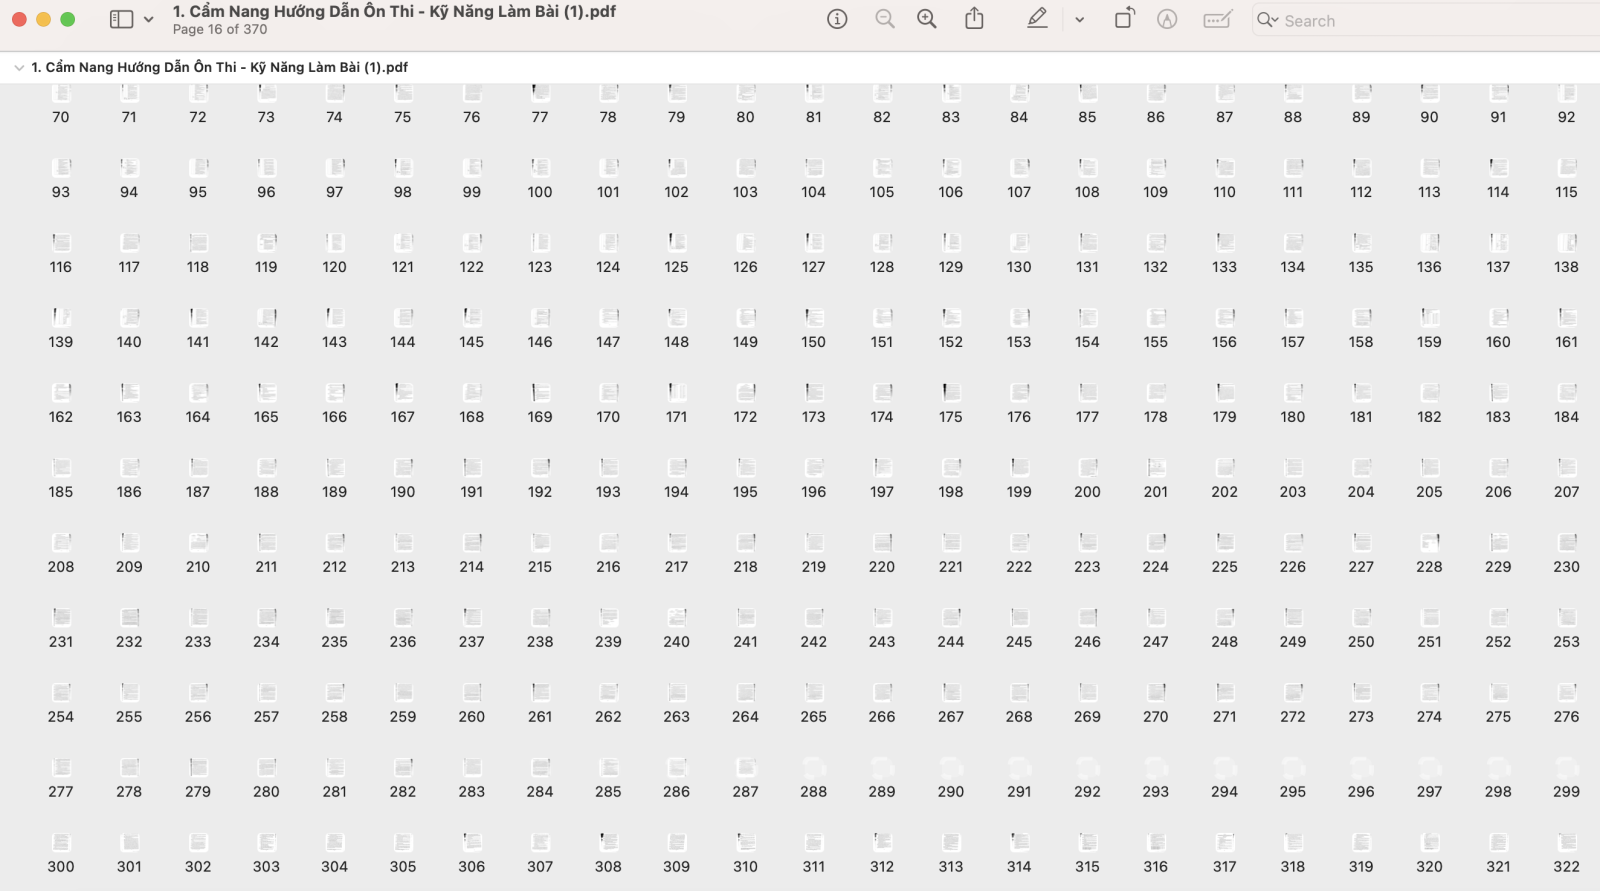The height and width of the screenshot is (891, 1600).
Task: Expand the highlight color dropdown arrow
Action: pyautogui.click(x=1080, y=20)
